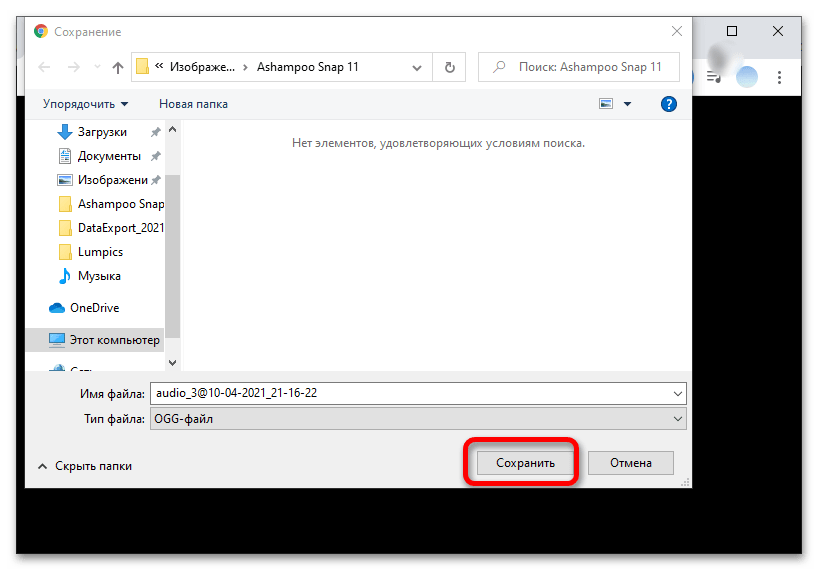Click the Up one level arrow
This screenshot has width=818, height=570.
click(118, 68)
